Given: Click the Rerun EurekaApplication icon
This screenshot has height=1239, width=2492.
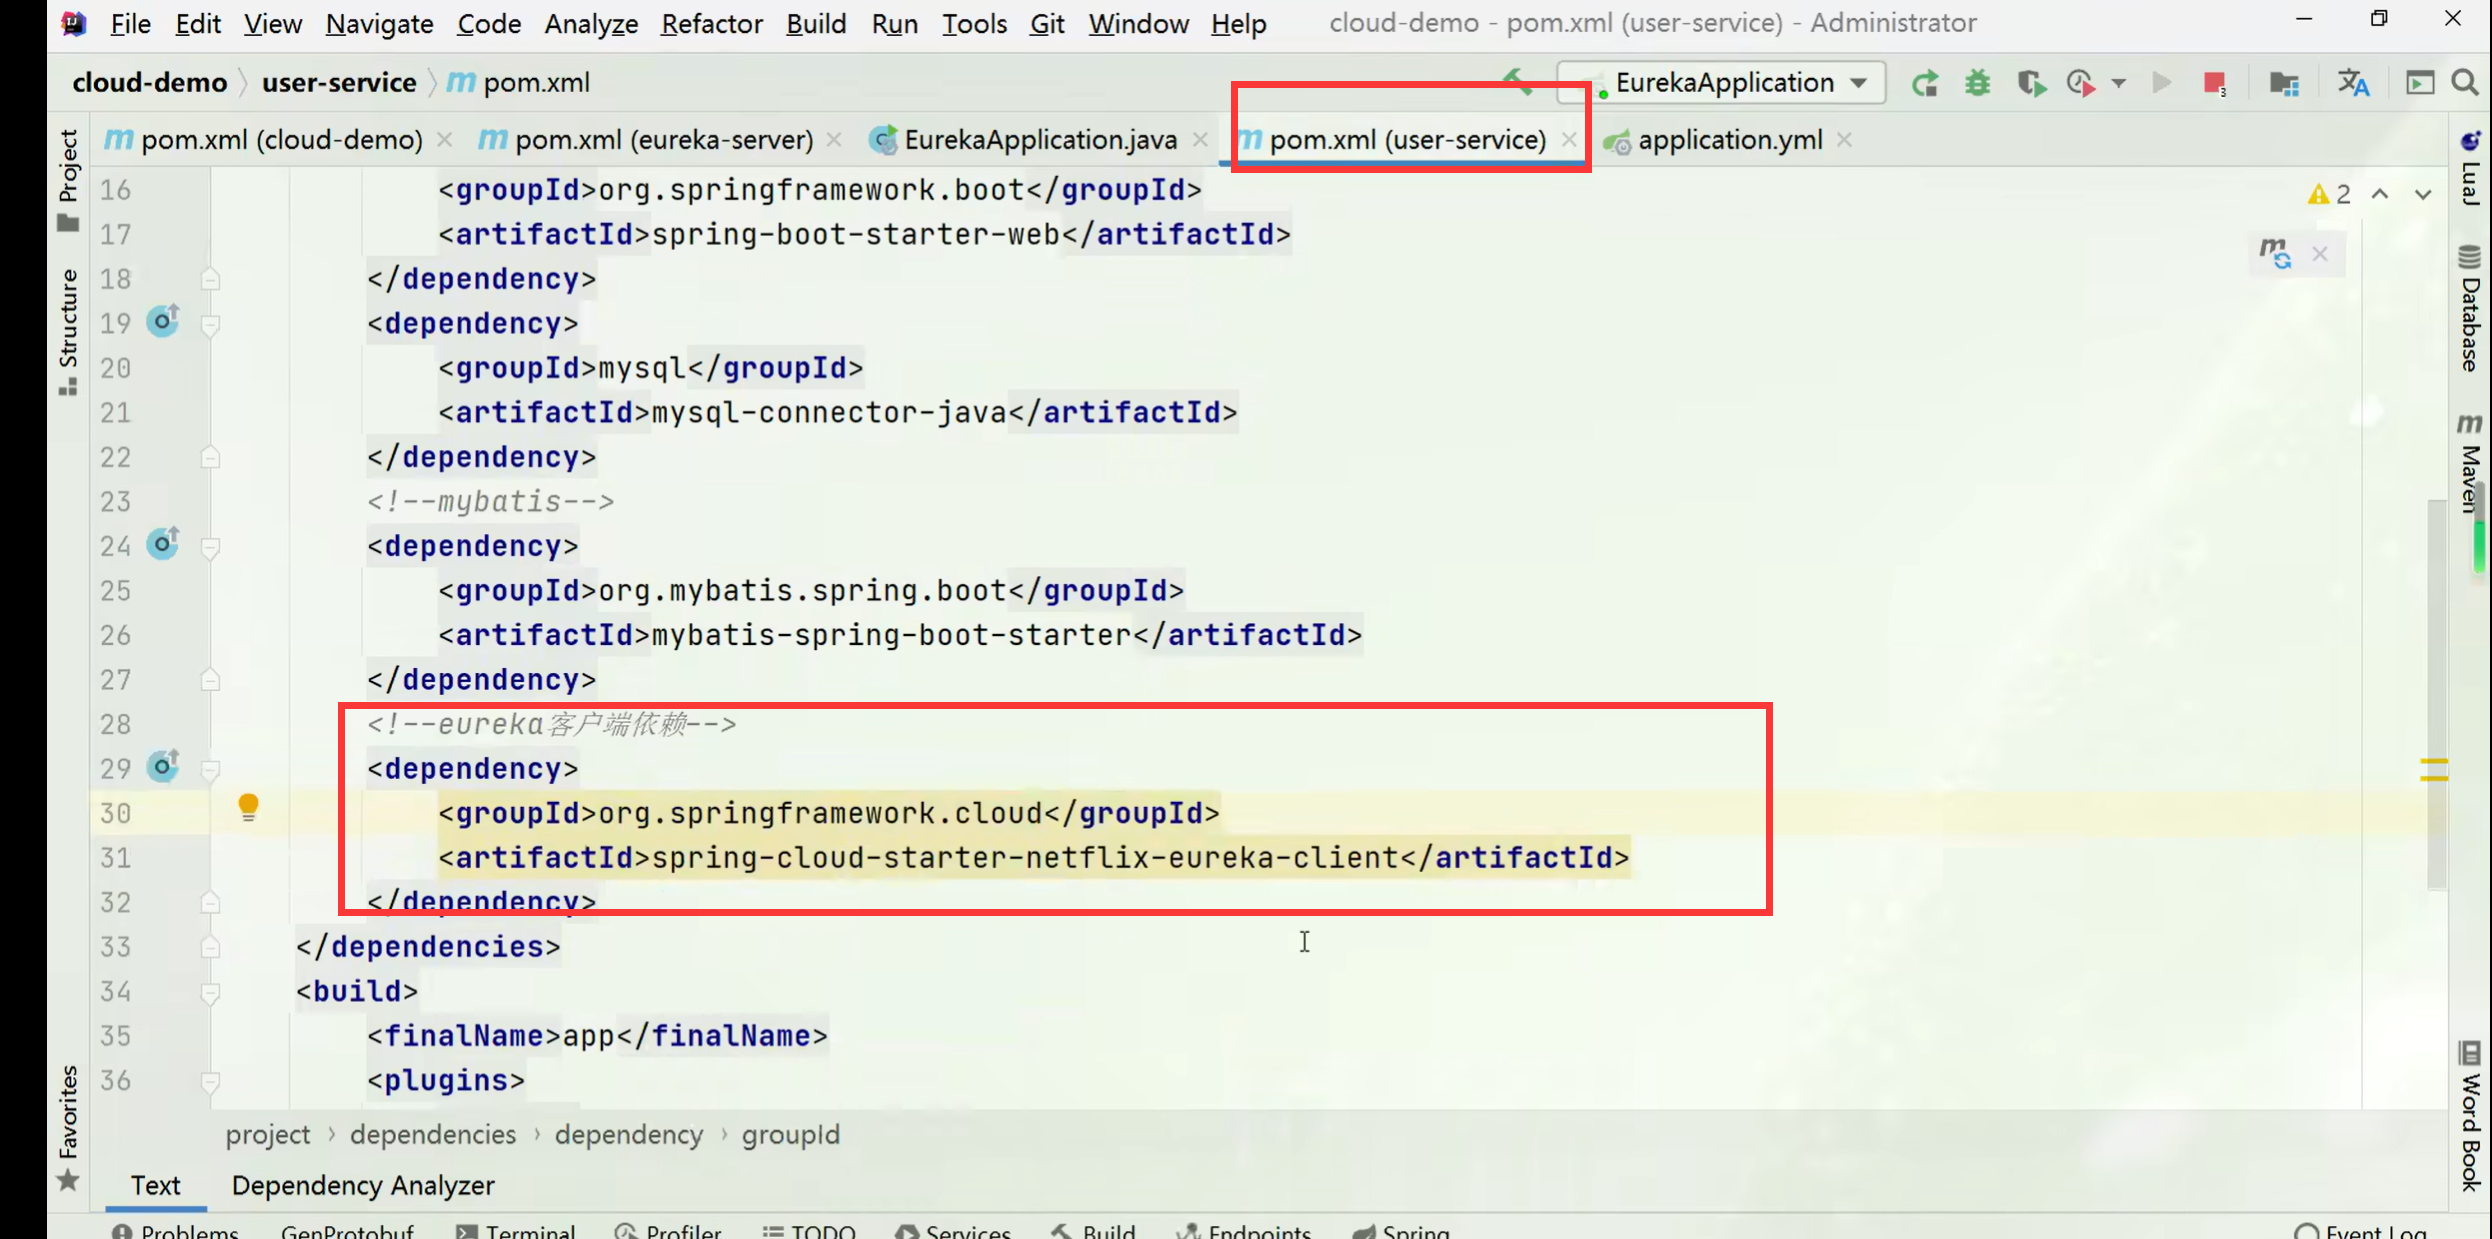Looking at the screenshot, I should click(1924, 83).
